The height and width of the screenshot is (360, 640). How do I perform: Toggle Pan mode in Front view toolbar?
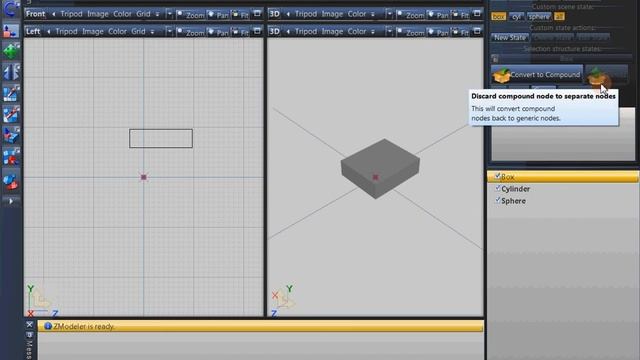218,15
